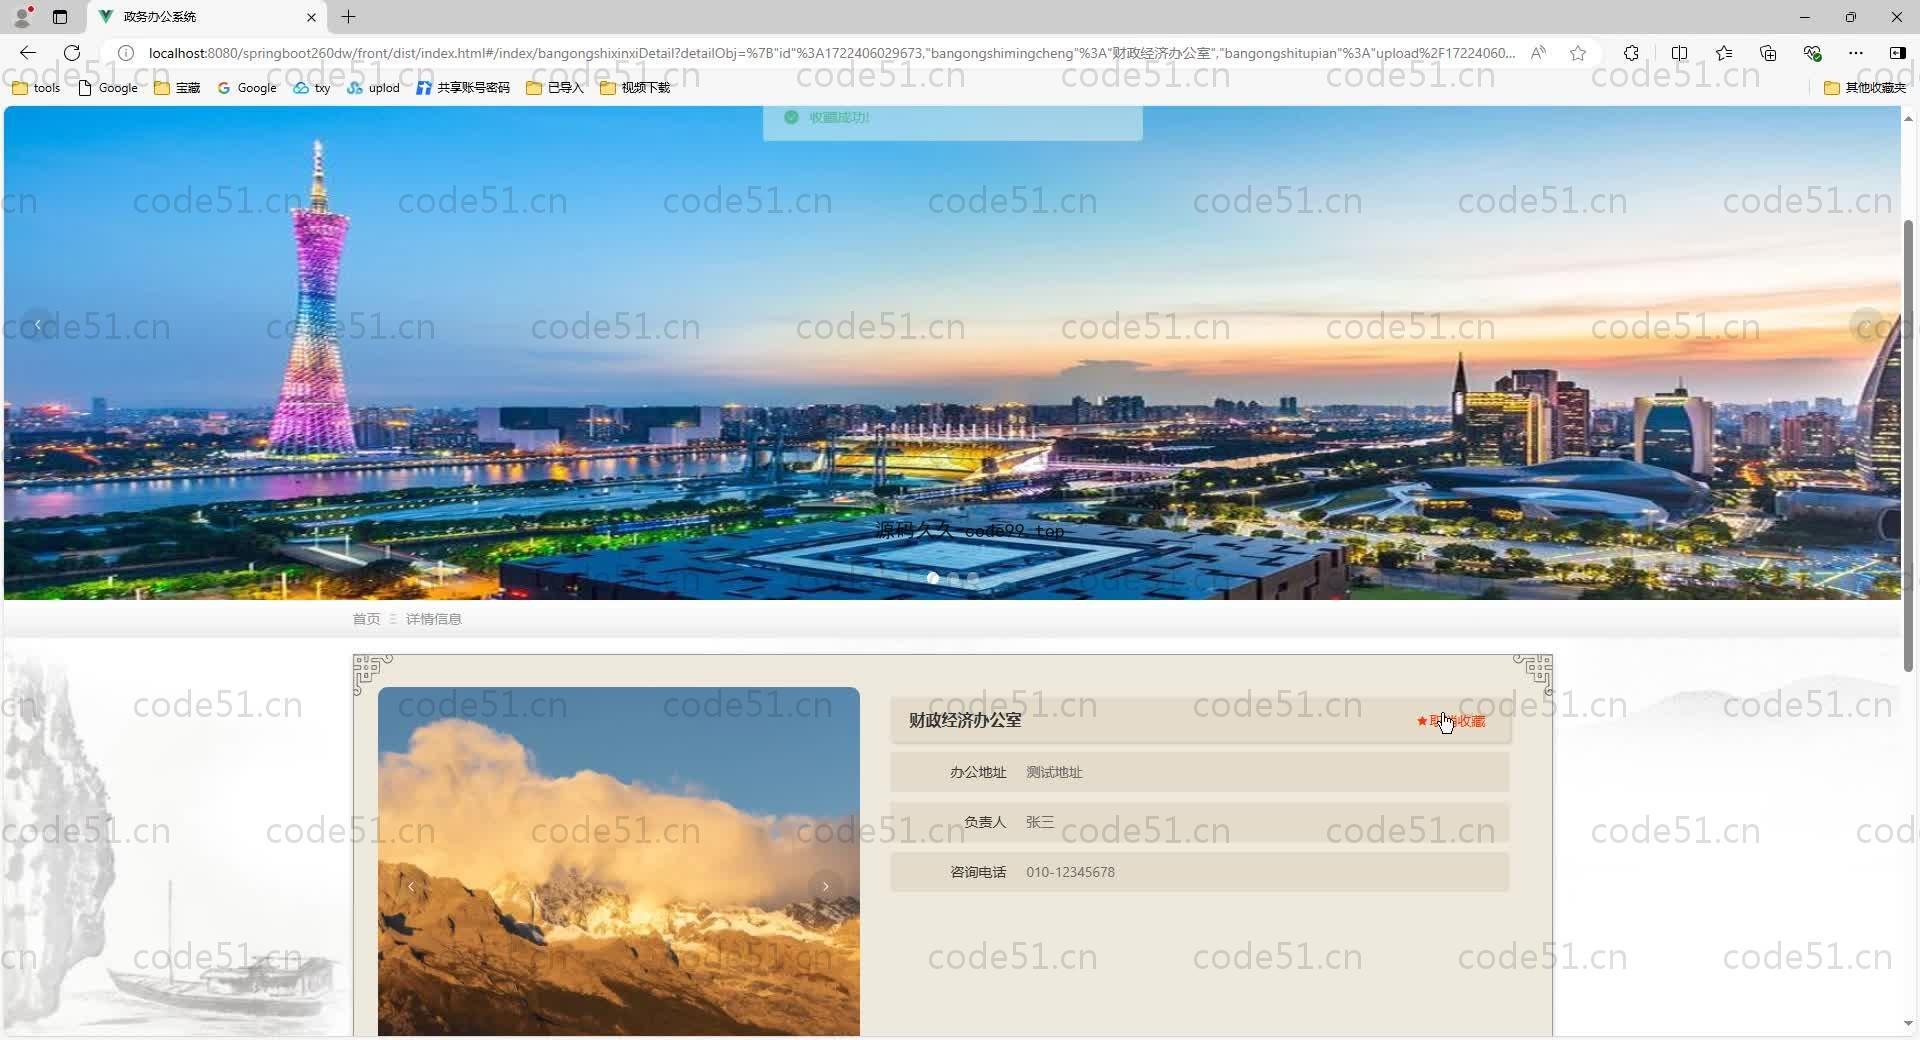Click the scrollbar down arrow
Viewport: 1920px width, 1040px height.
pos(1908,1023)
